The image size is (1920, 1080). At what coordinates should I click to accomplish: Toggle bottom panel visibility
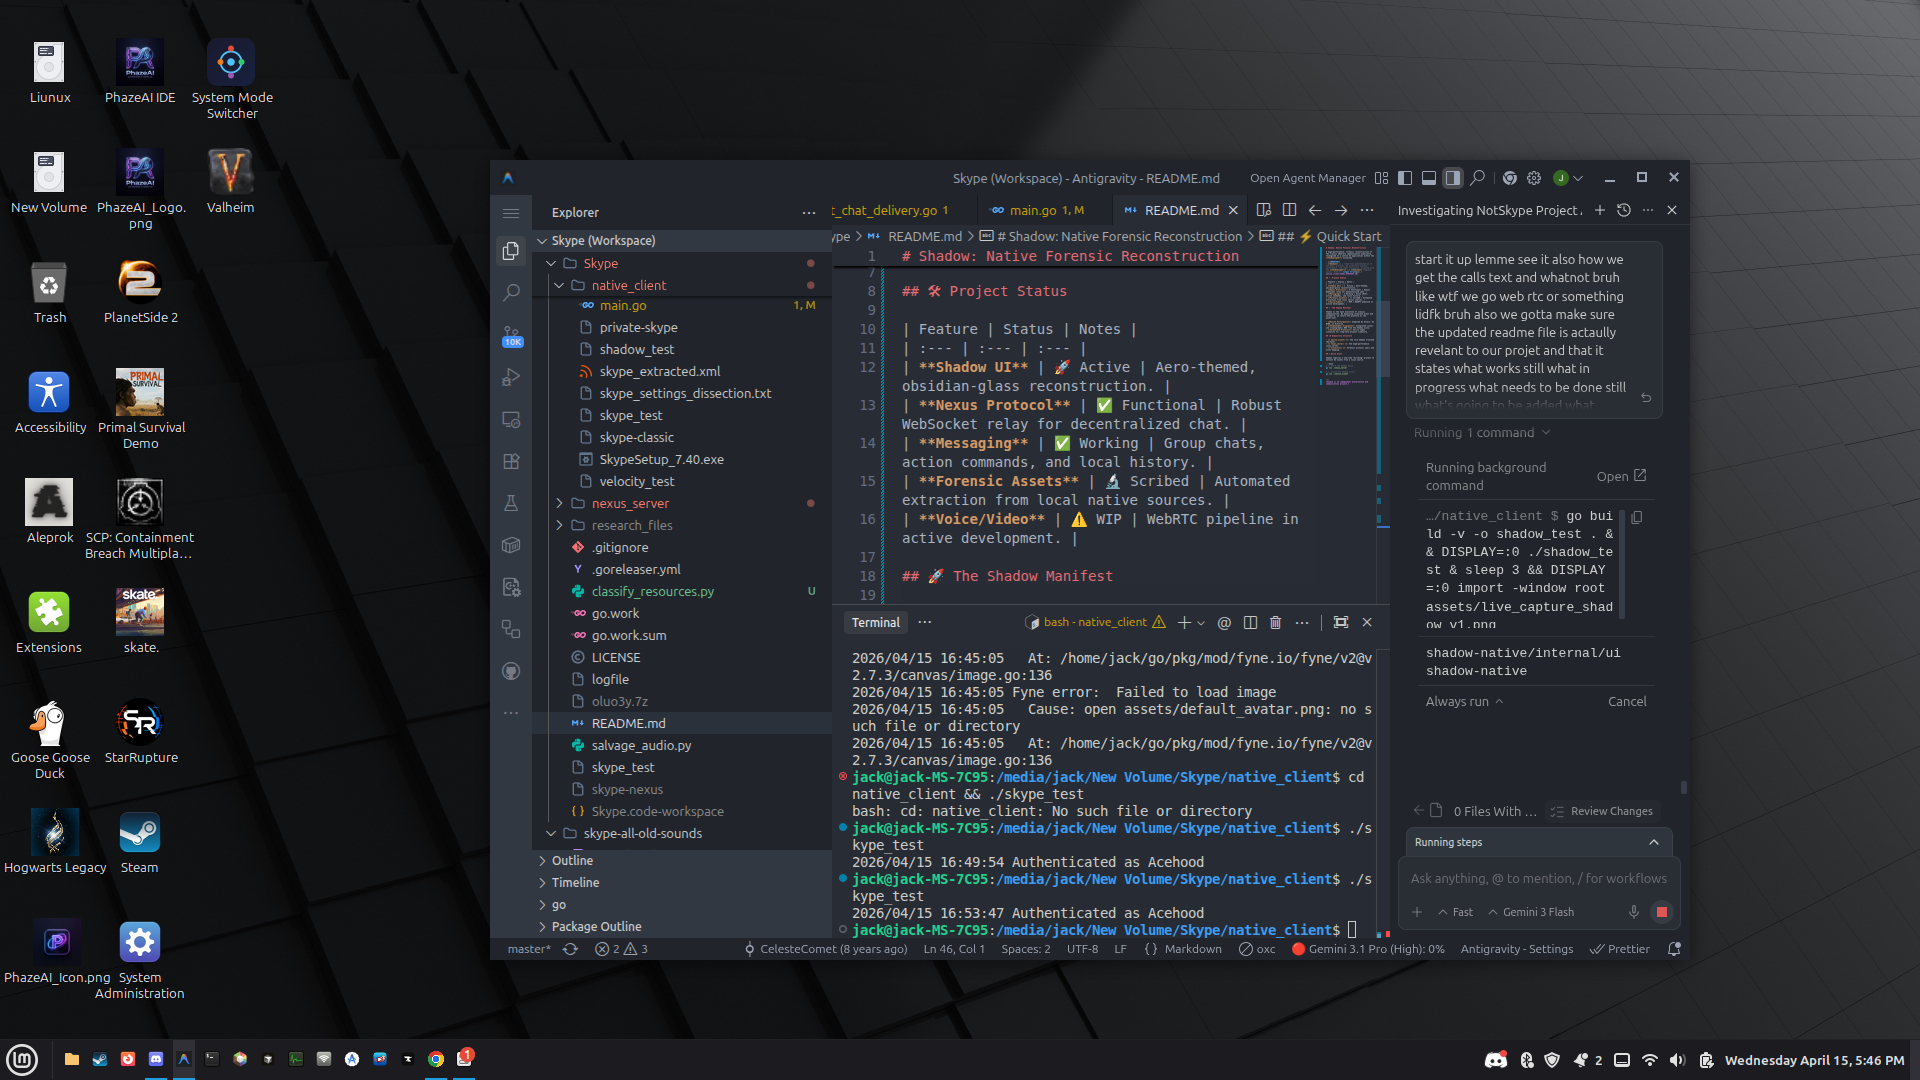(x=1429, y=178)
